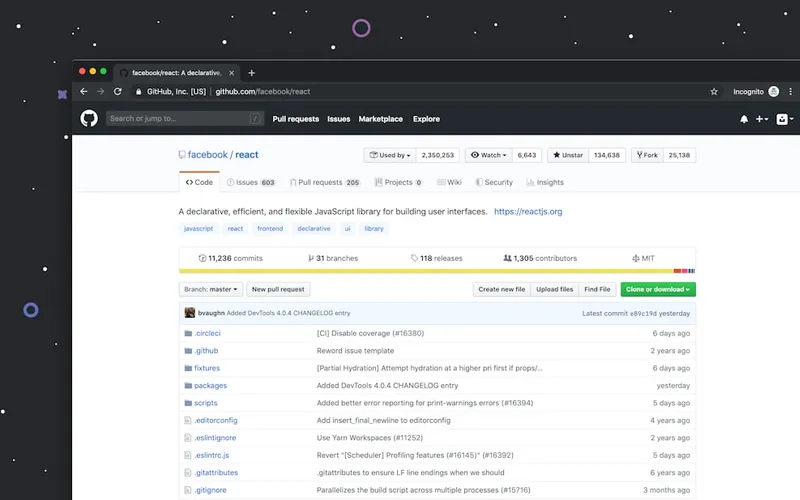This screenshot has height=500, width=800.
Task: Click the yellow language breakdown bar
Action: click(426, 271)
